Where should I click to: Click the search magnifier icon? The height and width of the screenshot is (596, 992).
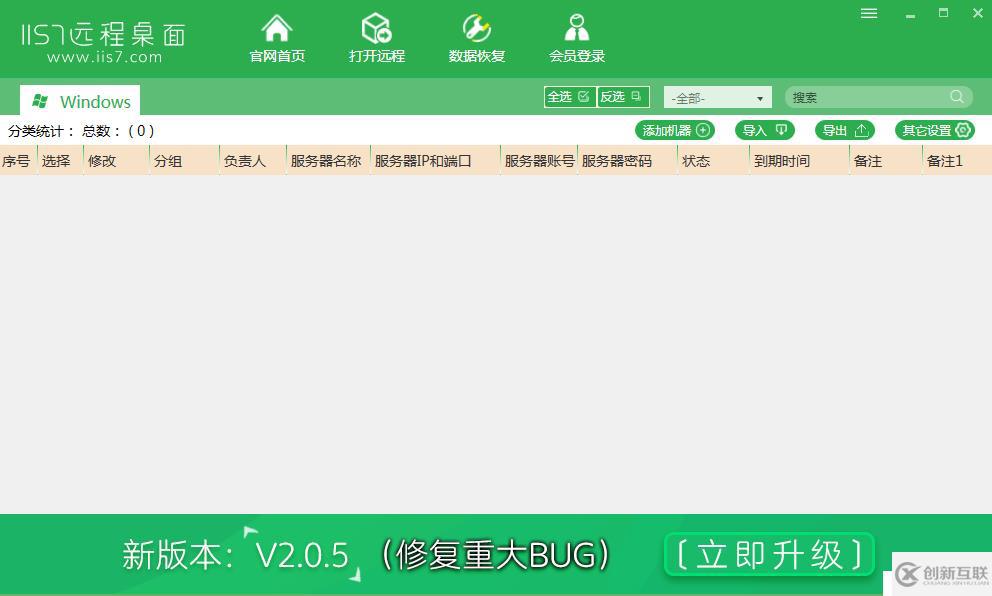click(x=957, y=96)
